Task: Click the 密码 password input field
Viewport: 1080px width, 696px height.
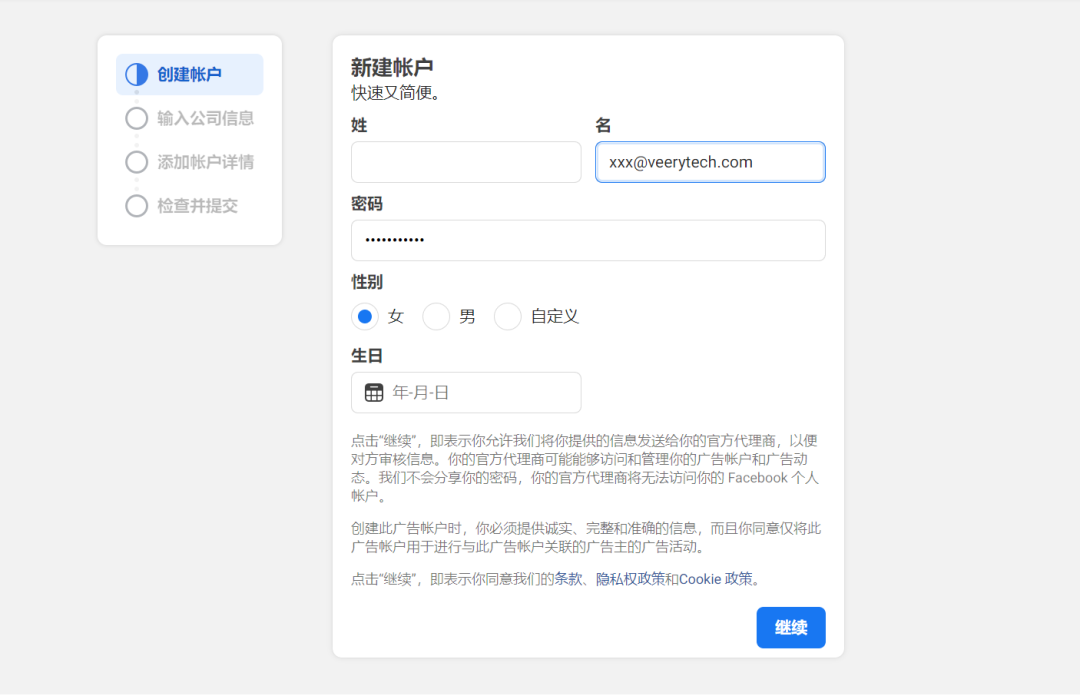Action: click(588, 240)
